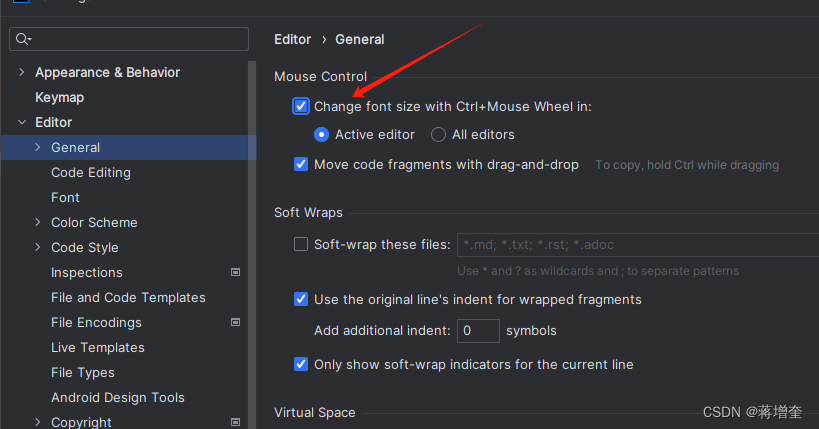Viewport: 819px width, 429px height.
Task: Click the per-project icon beside Copyright
Action: 236,422
